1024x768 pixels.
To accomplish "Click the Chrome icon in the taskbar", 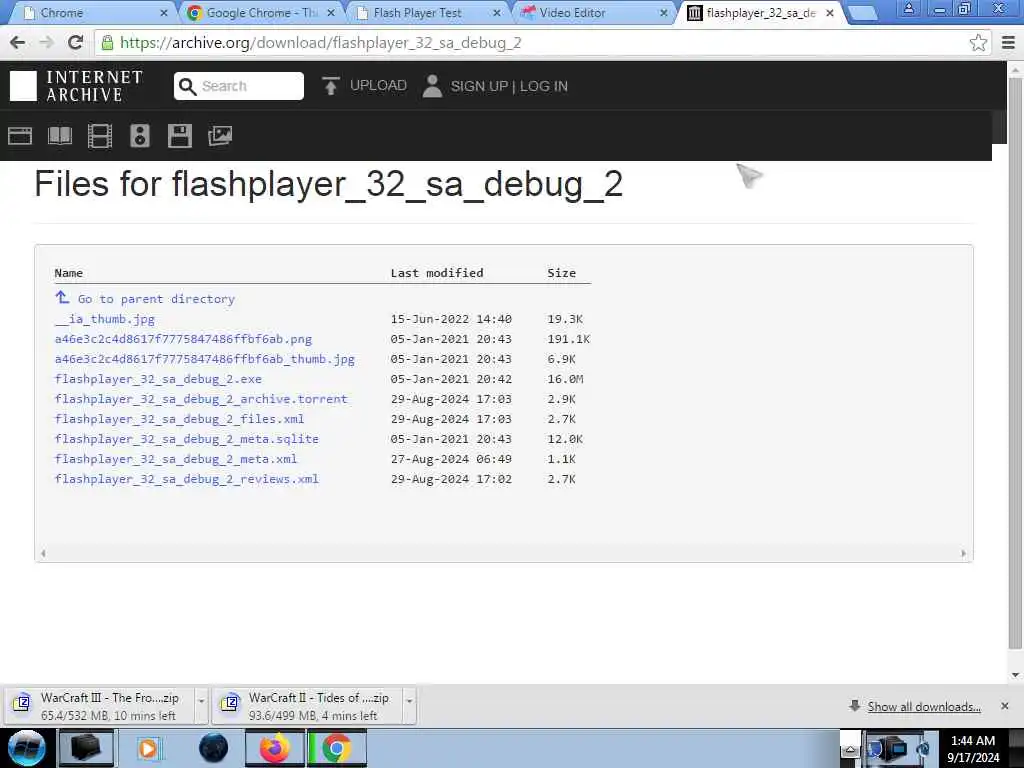I will pyautogui.click(x=336, y=748).
